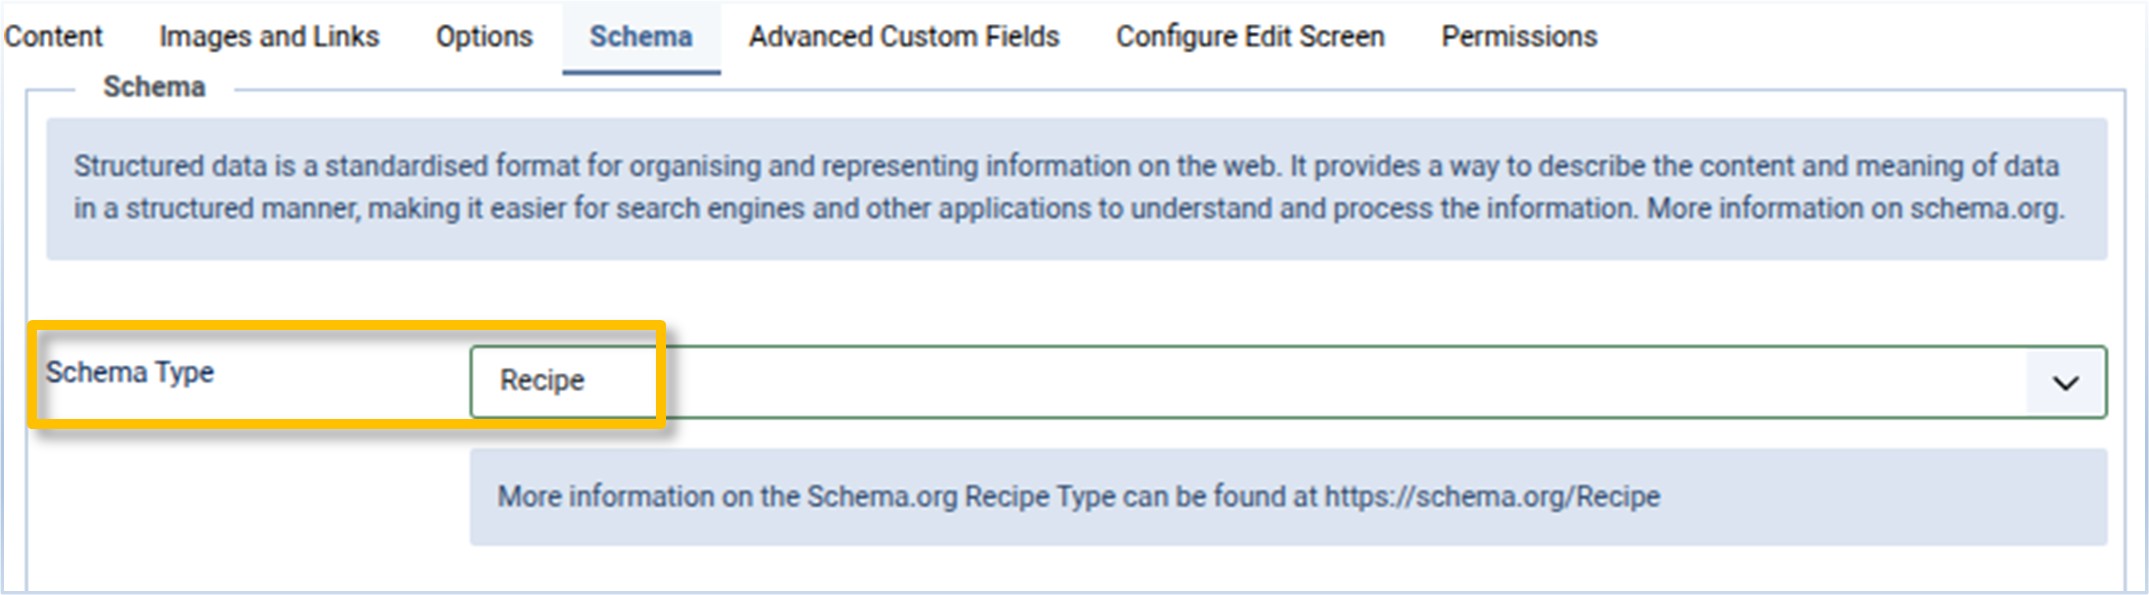Click 'search engines' phrase in the description
This screenshot has height=595, width=2149.
tap(712, 209)
